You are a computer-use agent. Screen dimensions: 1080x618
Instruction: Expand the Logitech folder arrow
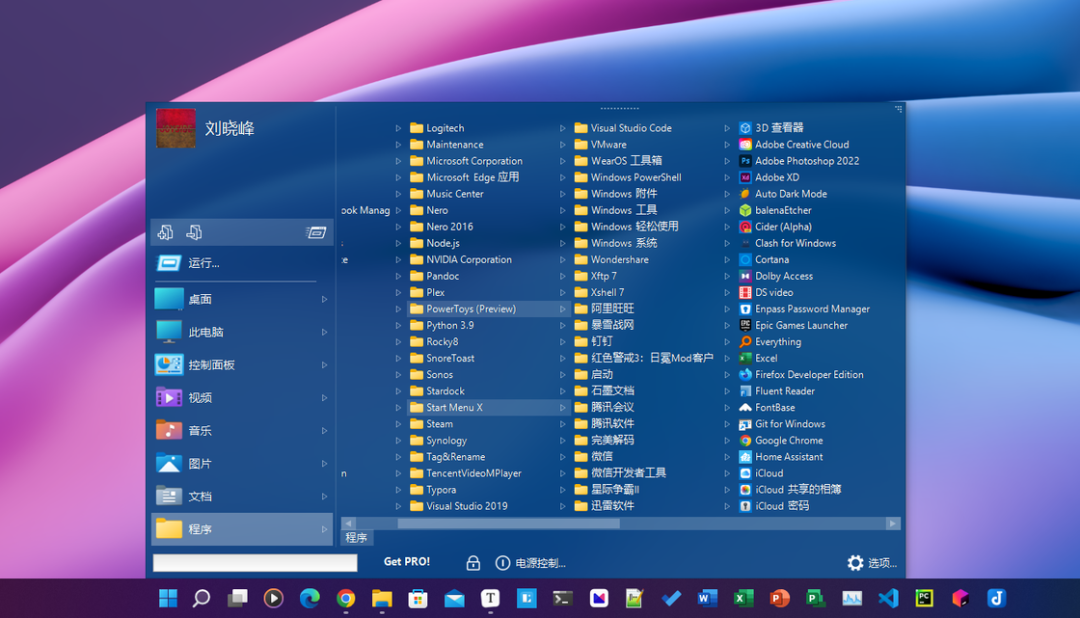[398, 128]
